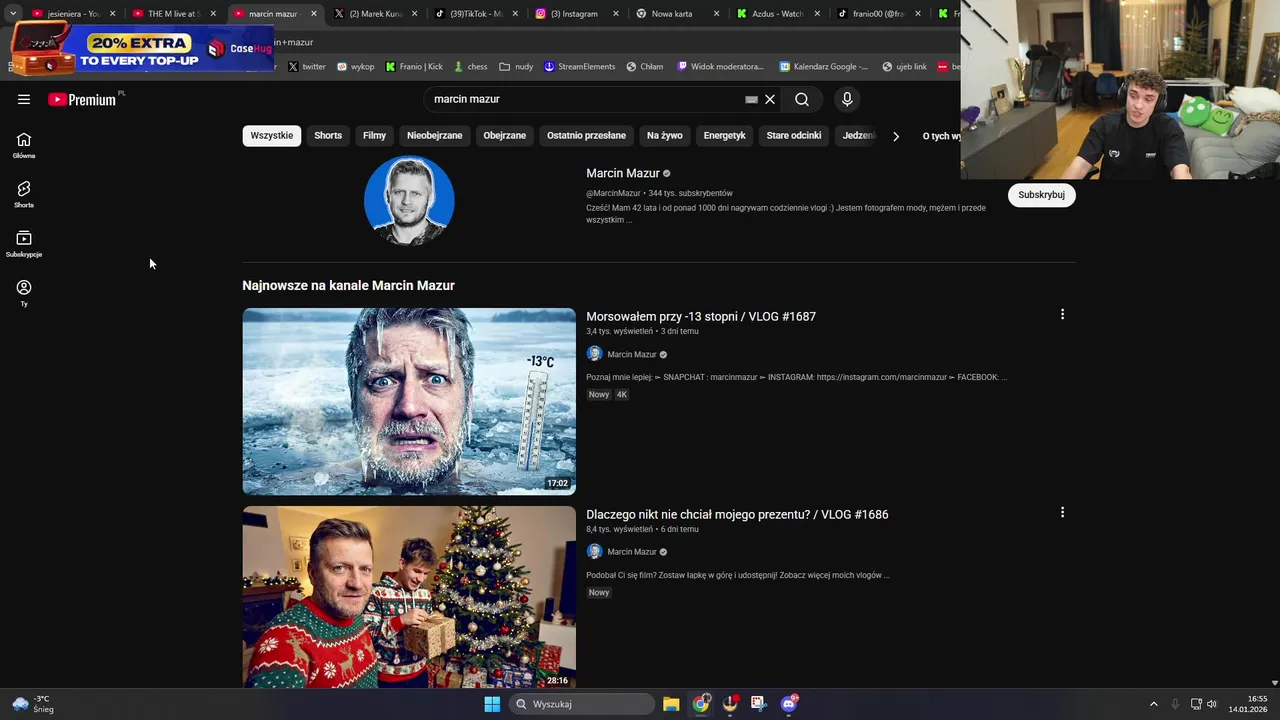The image size is (1280, 720).
Task: Select the Wszystkie filter chip
Action: pyautogui.click(x=272, y=136)
